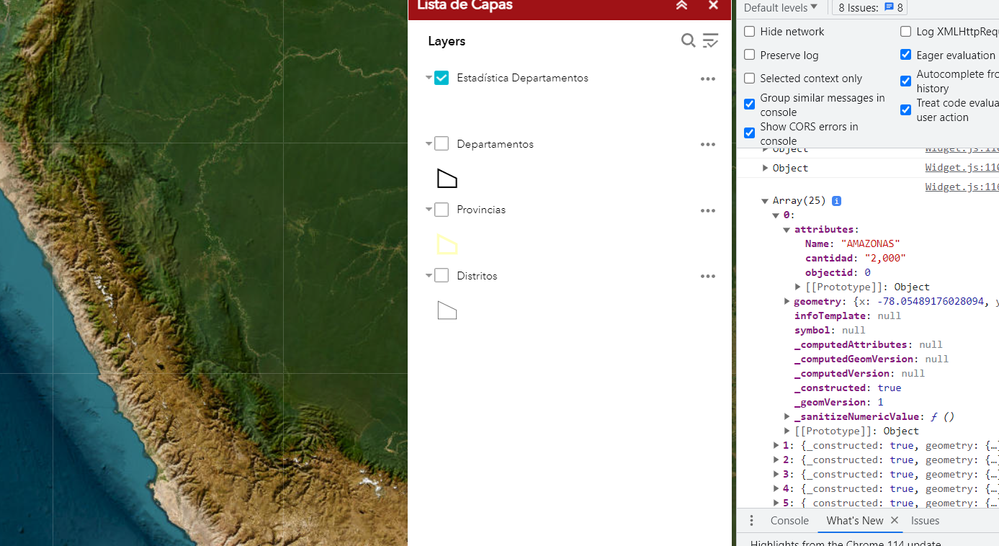The height and width of the screenshot is (546, 999).
Task: Open three-dots menu for Distritos layer
Action: point(708,277)
